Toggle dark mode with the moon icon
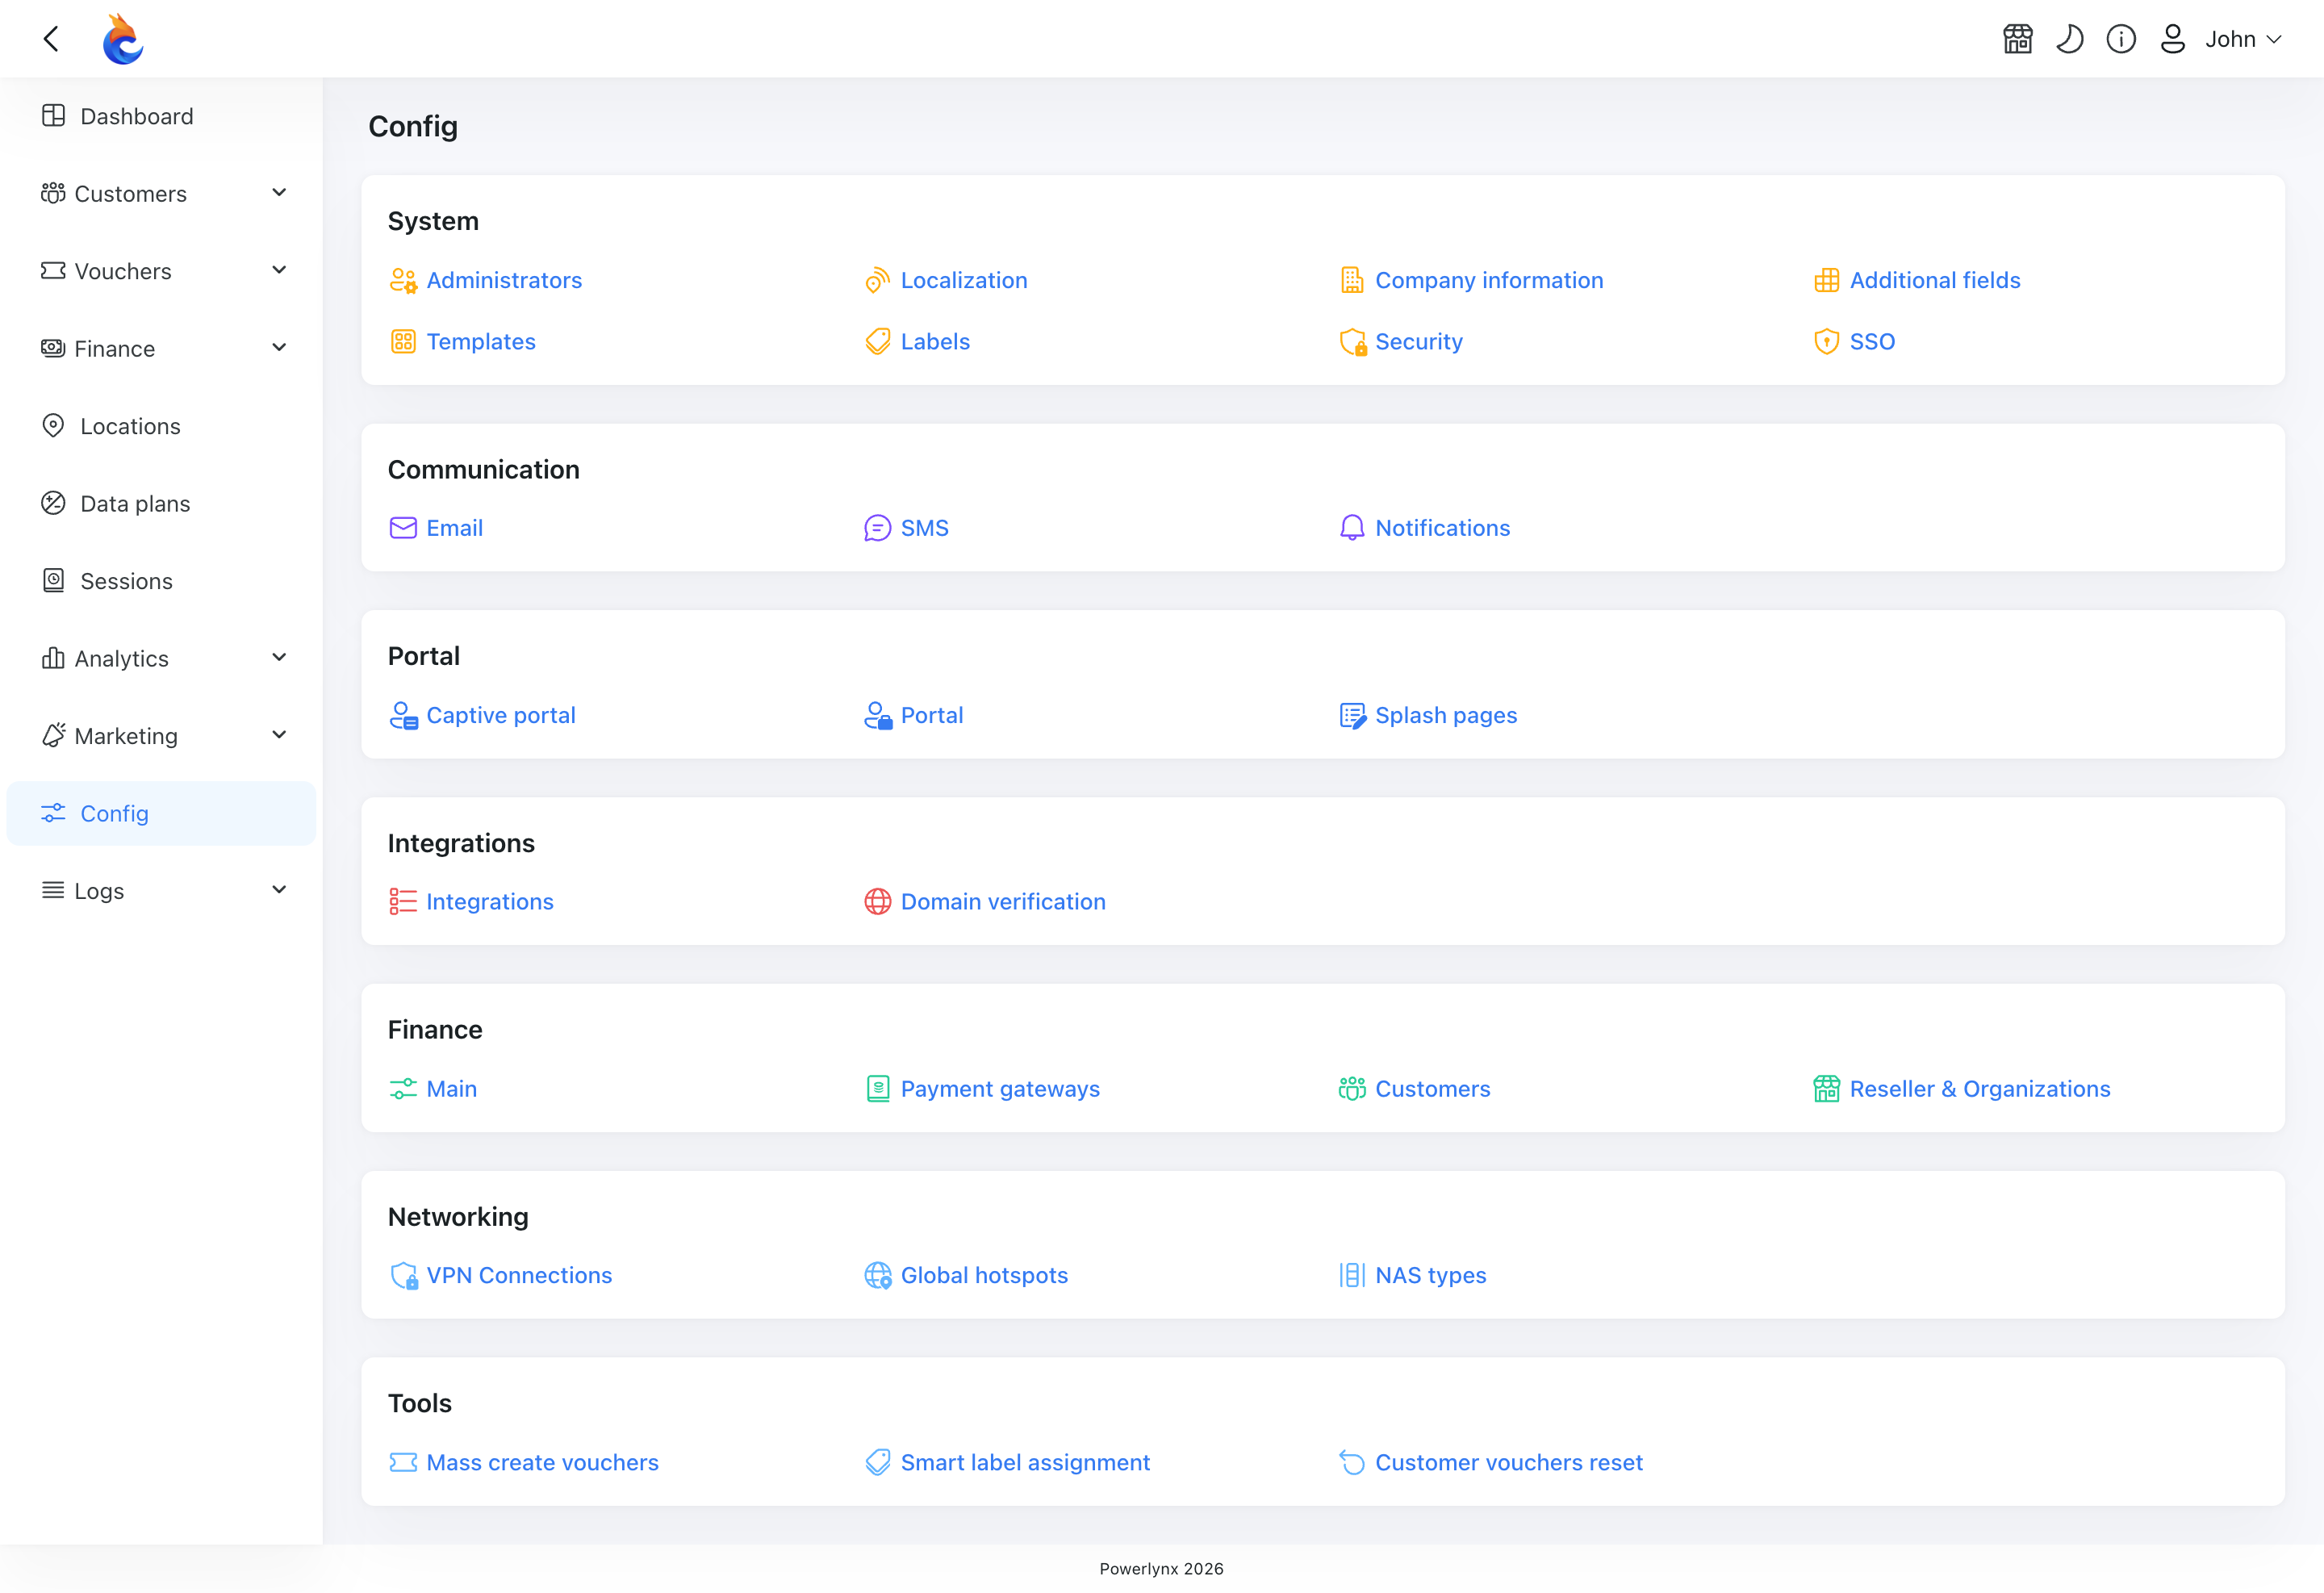This screenshot has width=2324, height=1593. tap(2069, 39)
